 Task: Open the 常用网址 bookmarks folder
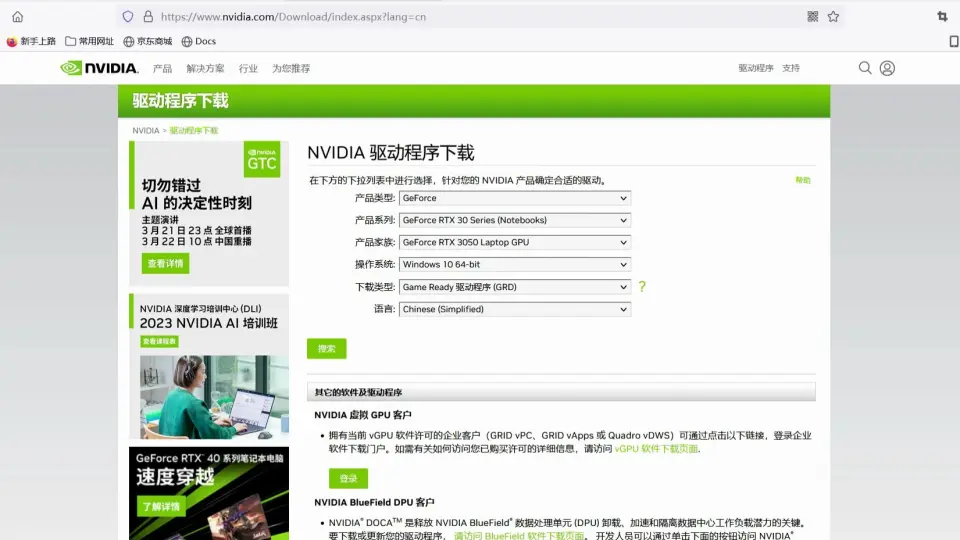pyautogui.click(x=89, y=41)
